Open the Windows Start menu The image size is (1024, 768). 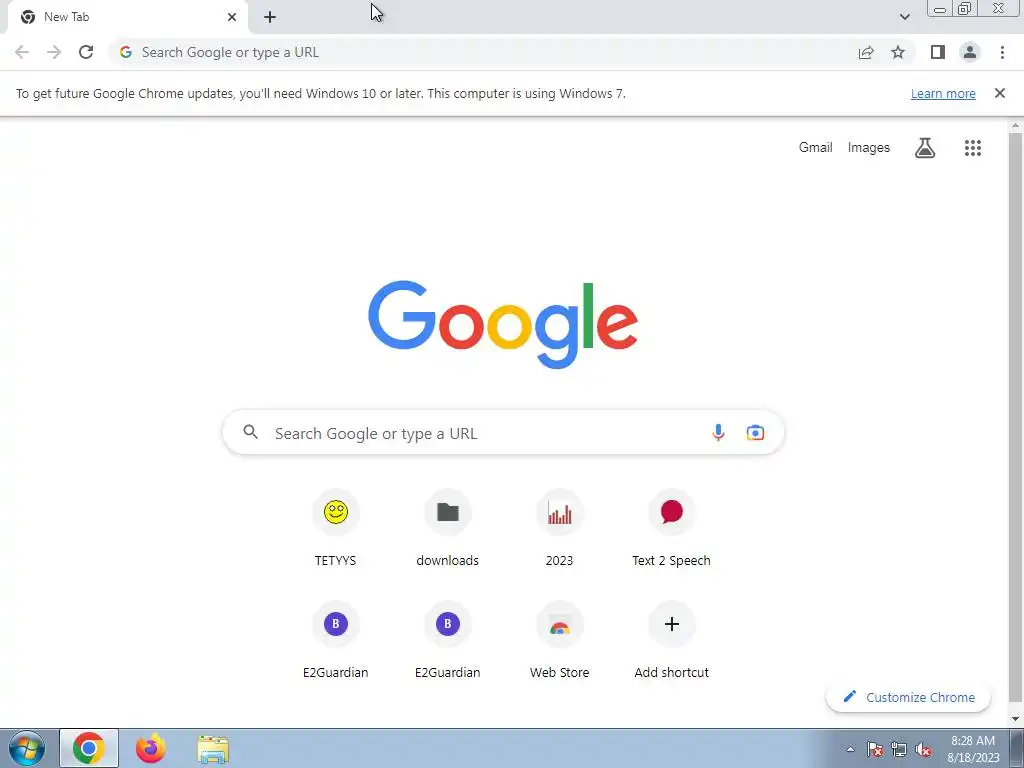(x=26, y=748)
